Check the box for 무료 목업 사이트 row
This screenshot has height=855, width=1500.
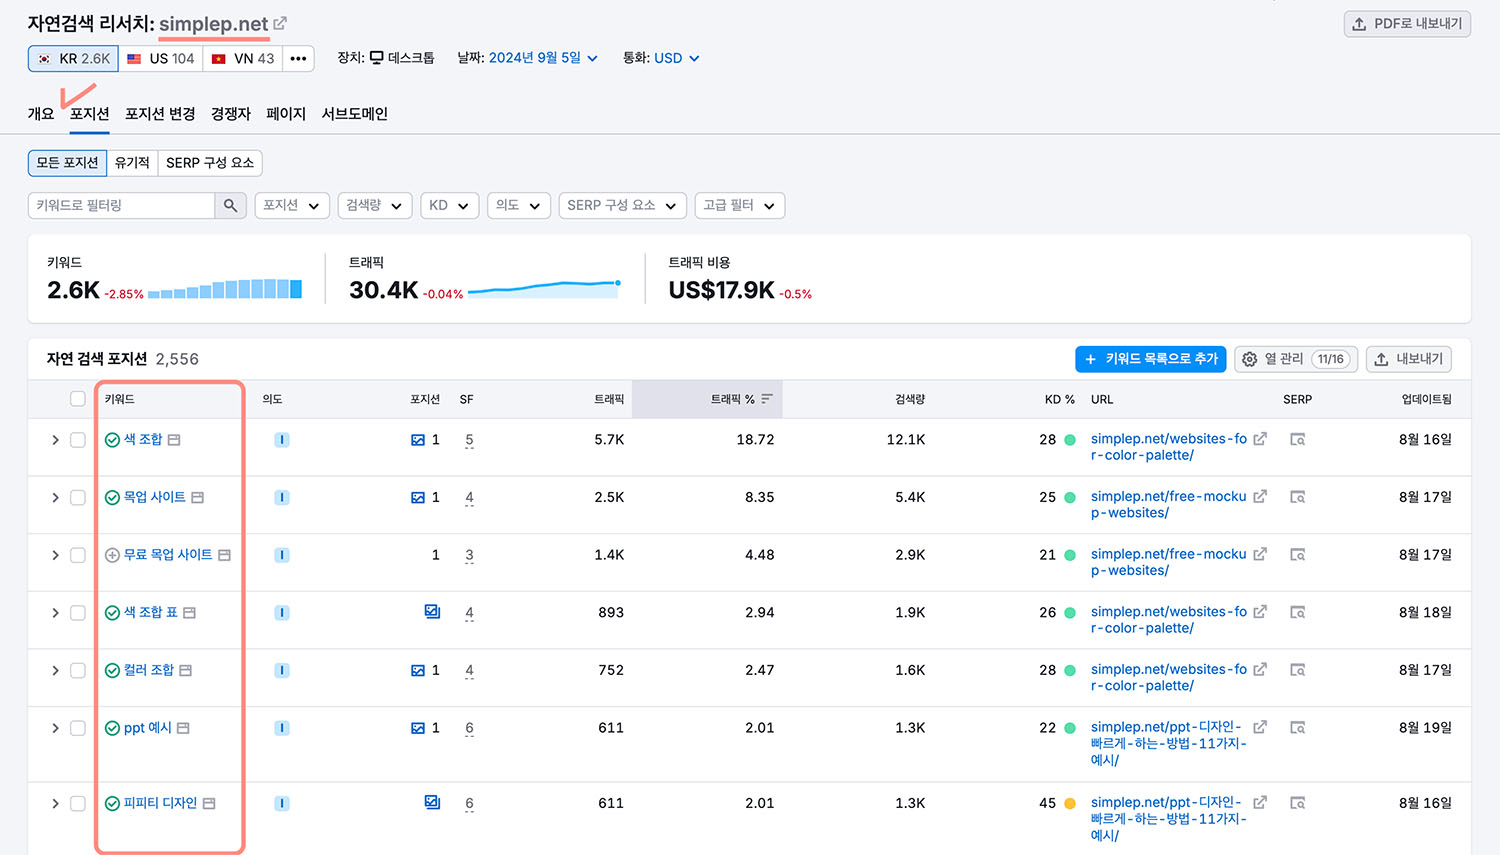(78, 555)
